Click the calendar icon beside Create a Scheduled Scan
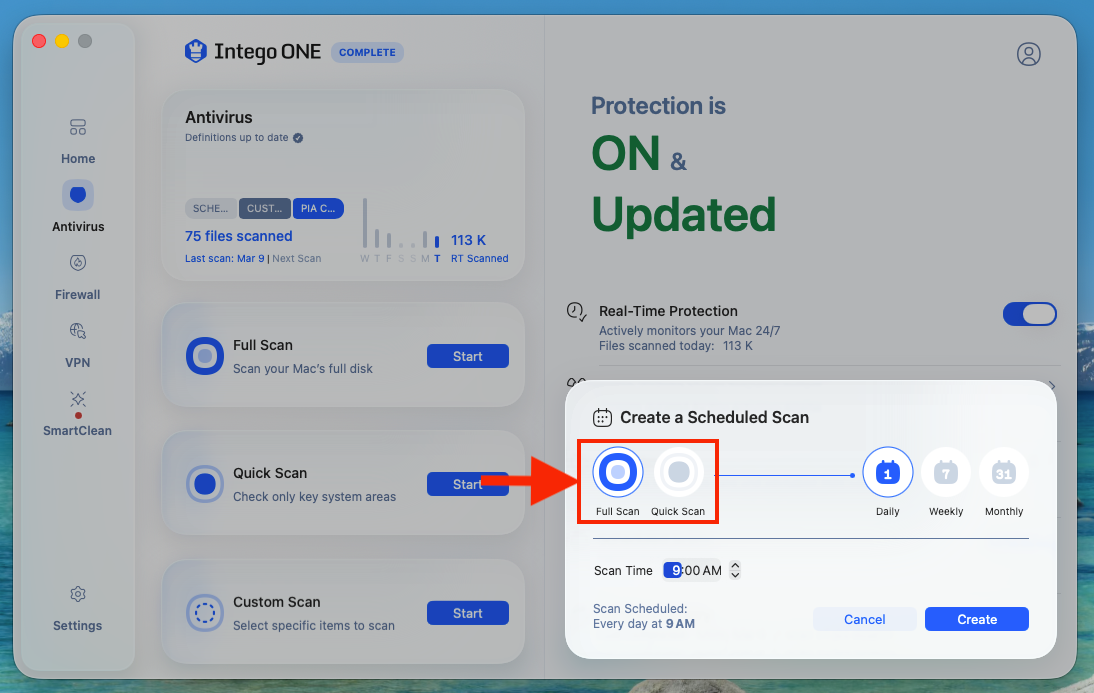Viewport: 1094px width, 693px height. [602, 417]
